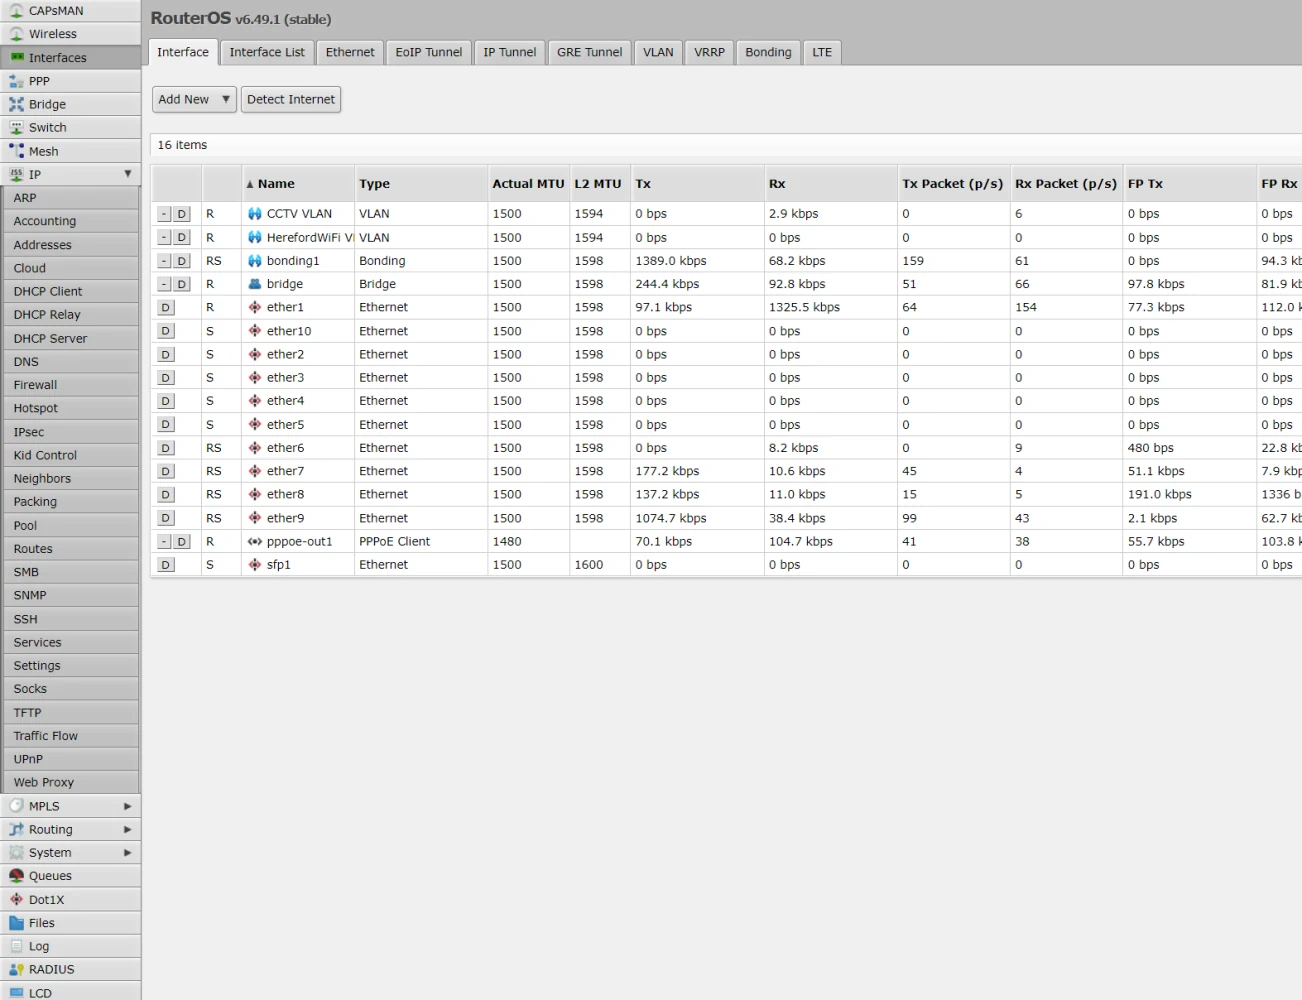This screenshot has height=1000, width=1302.
Task: Remove the HerefordWiFi VLAN with minus button
Action: [164, 238]
